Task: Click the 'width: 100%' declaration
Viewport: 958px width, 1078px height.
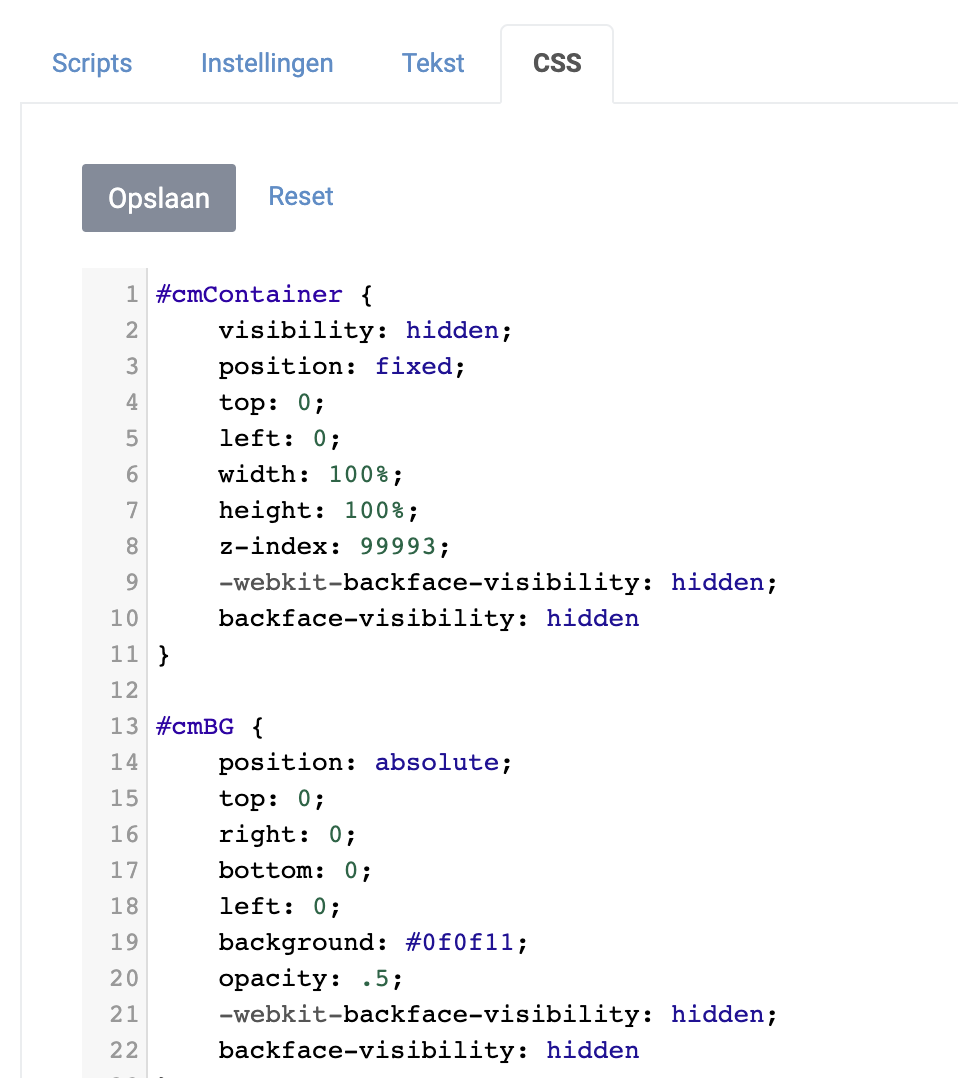Action: pos(311,474)
